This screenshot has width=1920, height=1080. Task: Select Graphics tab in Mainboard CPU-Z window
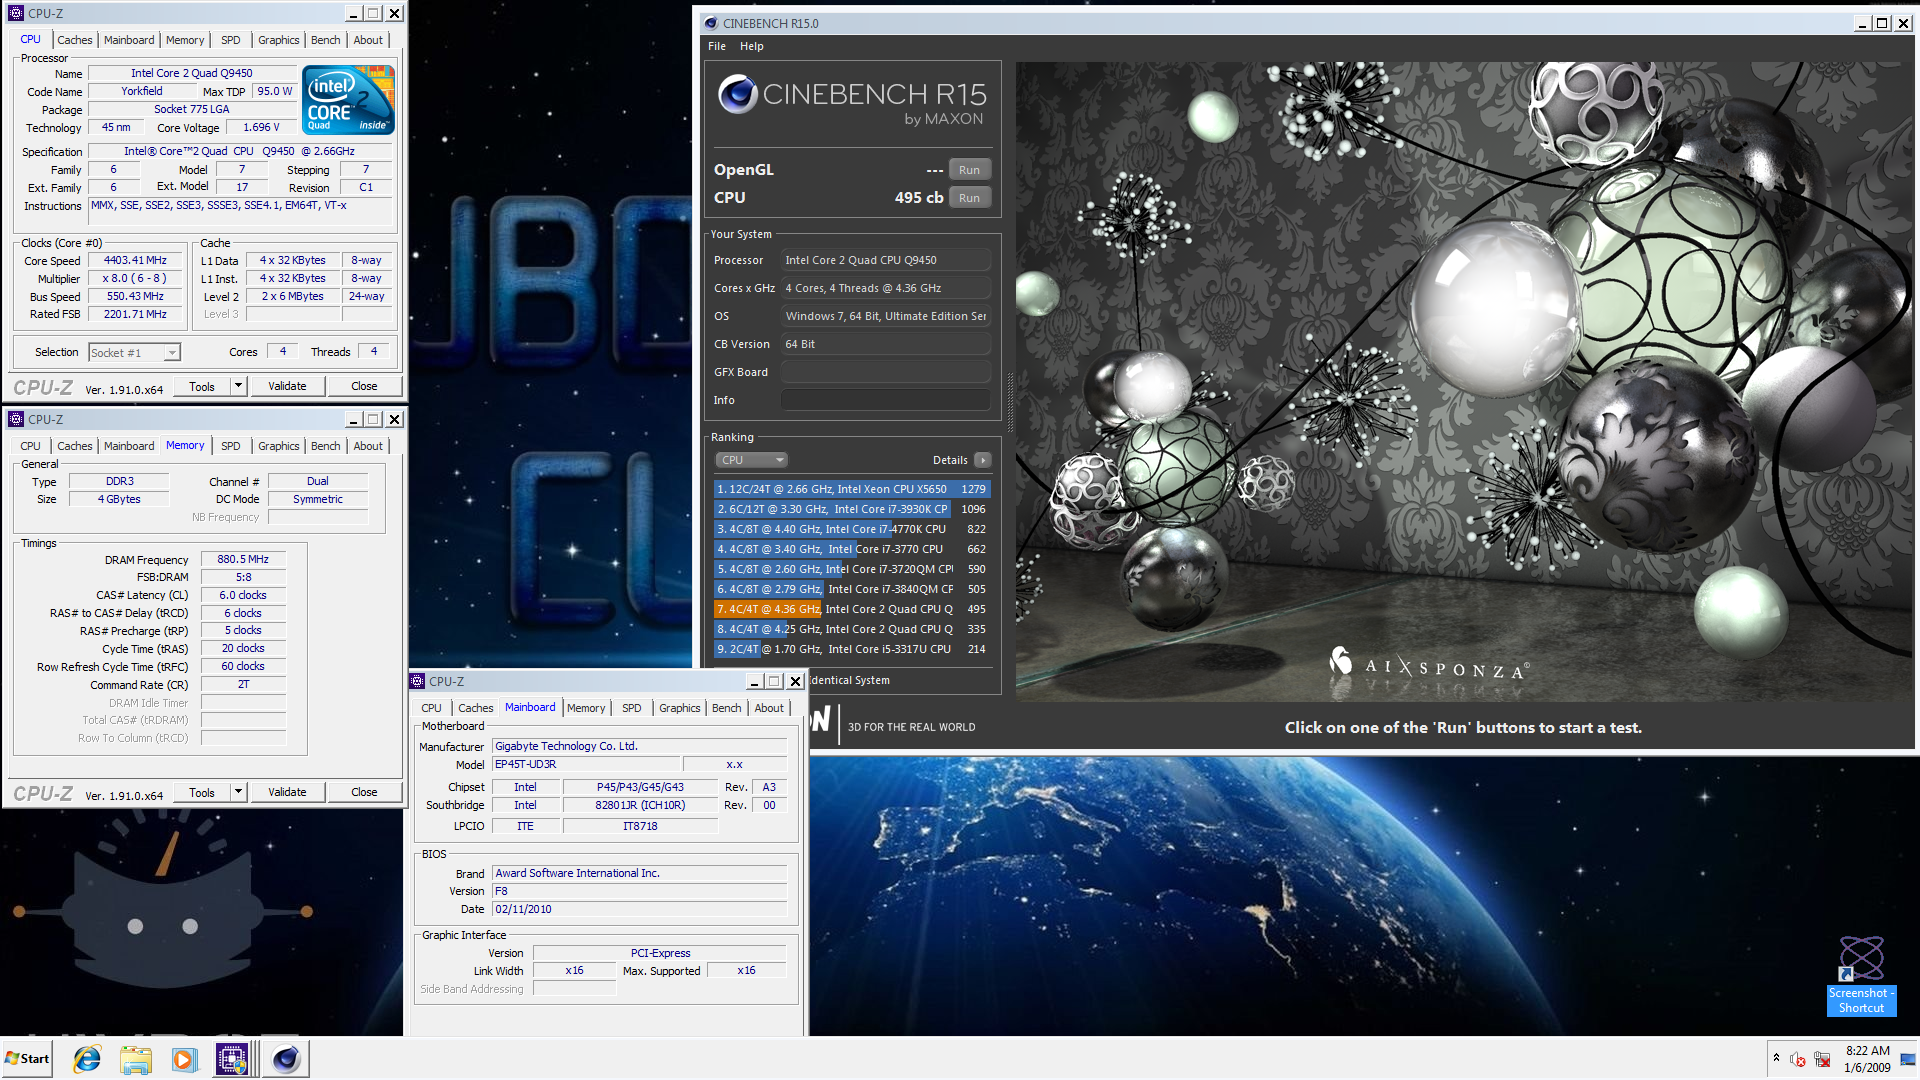pyautogui.click(x=680, y=708)
